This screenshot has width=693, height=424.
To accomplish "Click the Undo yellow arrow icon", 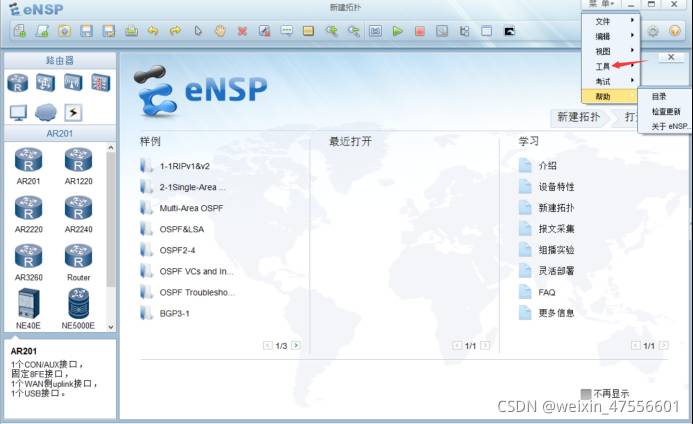I will pyautogui.click(x=153, y=31).
